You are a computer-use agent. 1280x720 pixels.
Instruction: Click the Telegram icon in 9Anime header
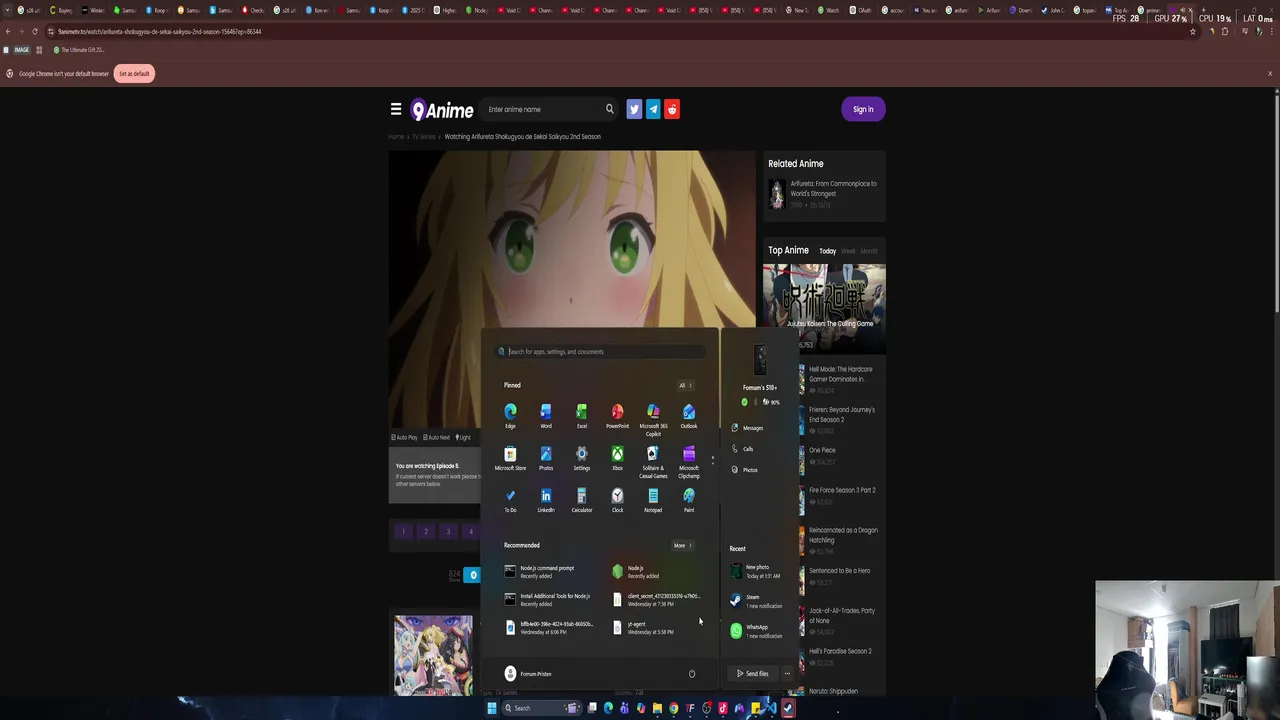coord(653,109)
